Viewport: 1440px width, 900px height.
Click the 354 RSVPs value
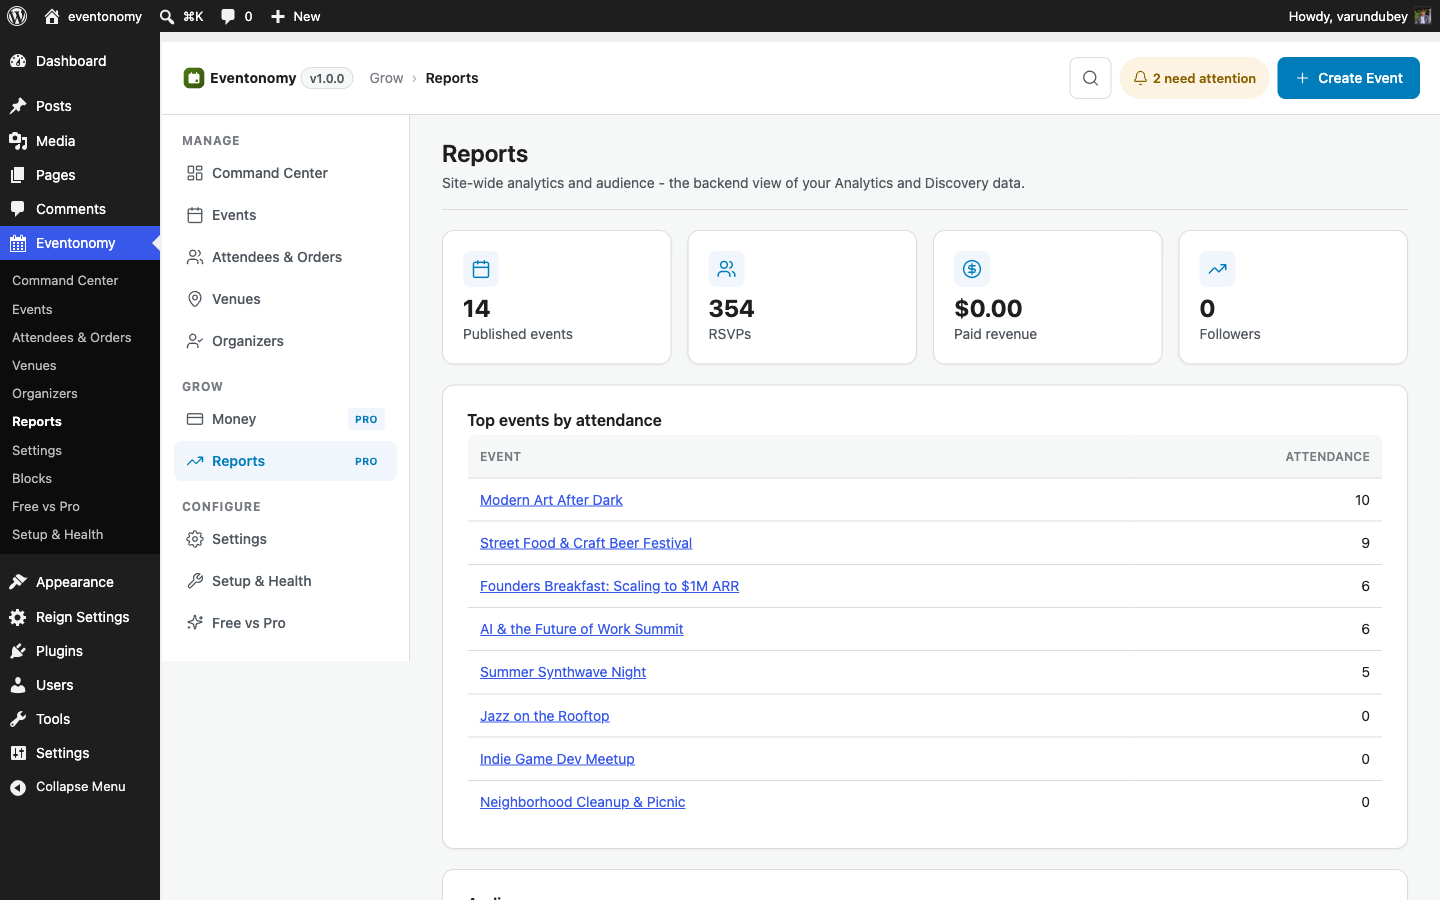(x=731, y=309)
